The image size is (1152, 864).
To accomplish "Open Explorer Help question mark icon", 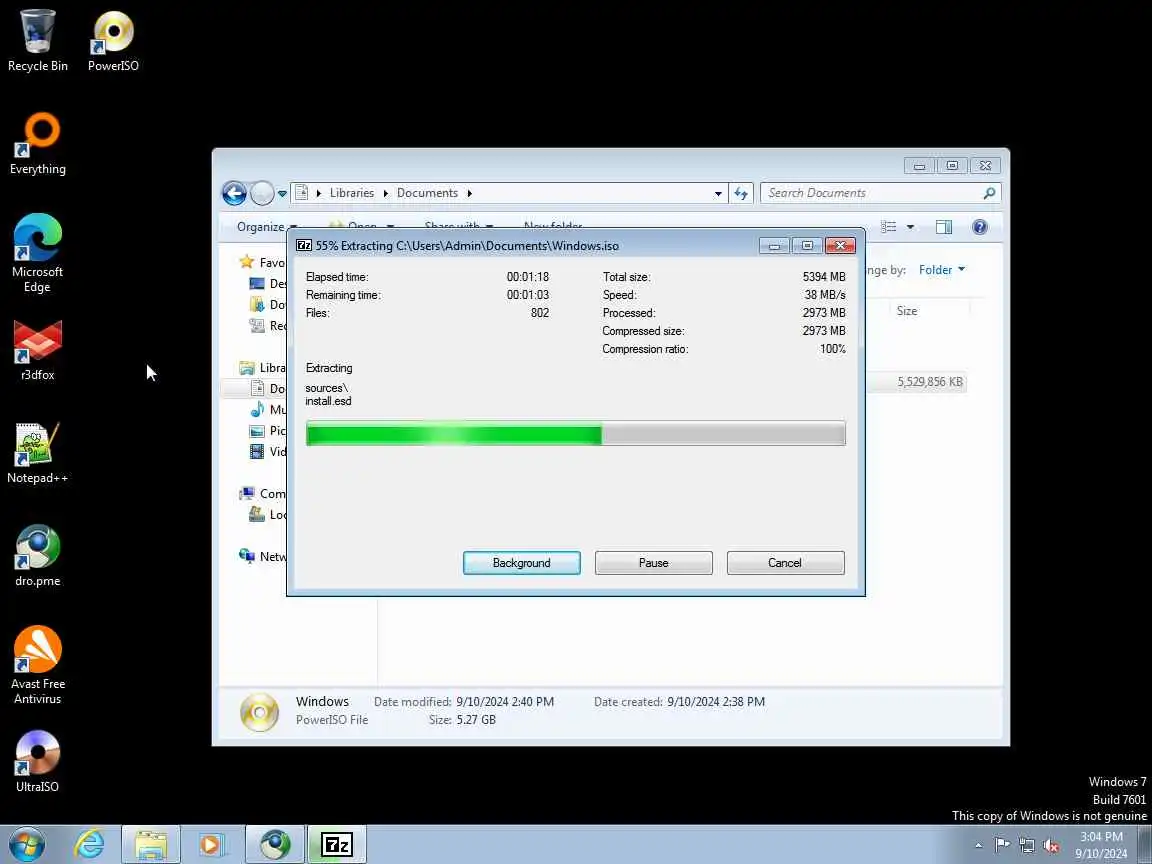I will (979, 227).
